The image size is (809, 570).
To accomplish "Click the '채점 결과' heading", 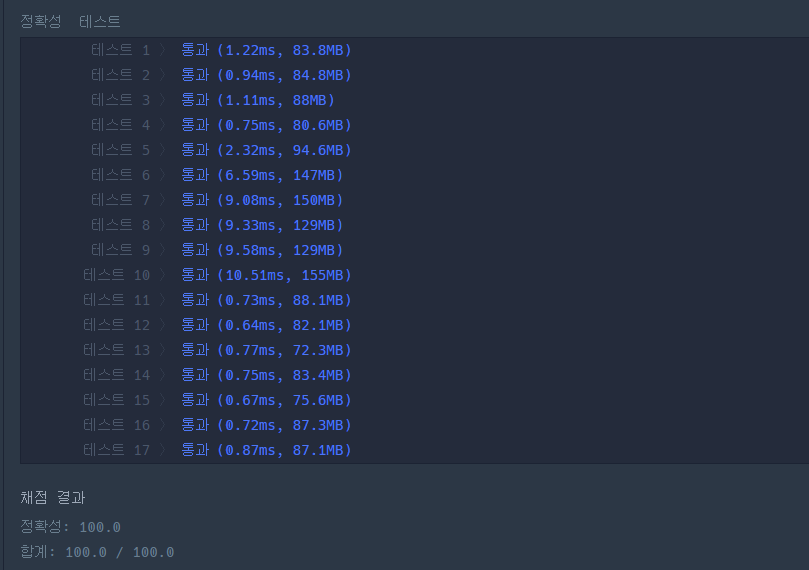I will tap(53, 498).
